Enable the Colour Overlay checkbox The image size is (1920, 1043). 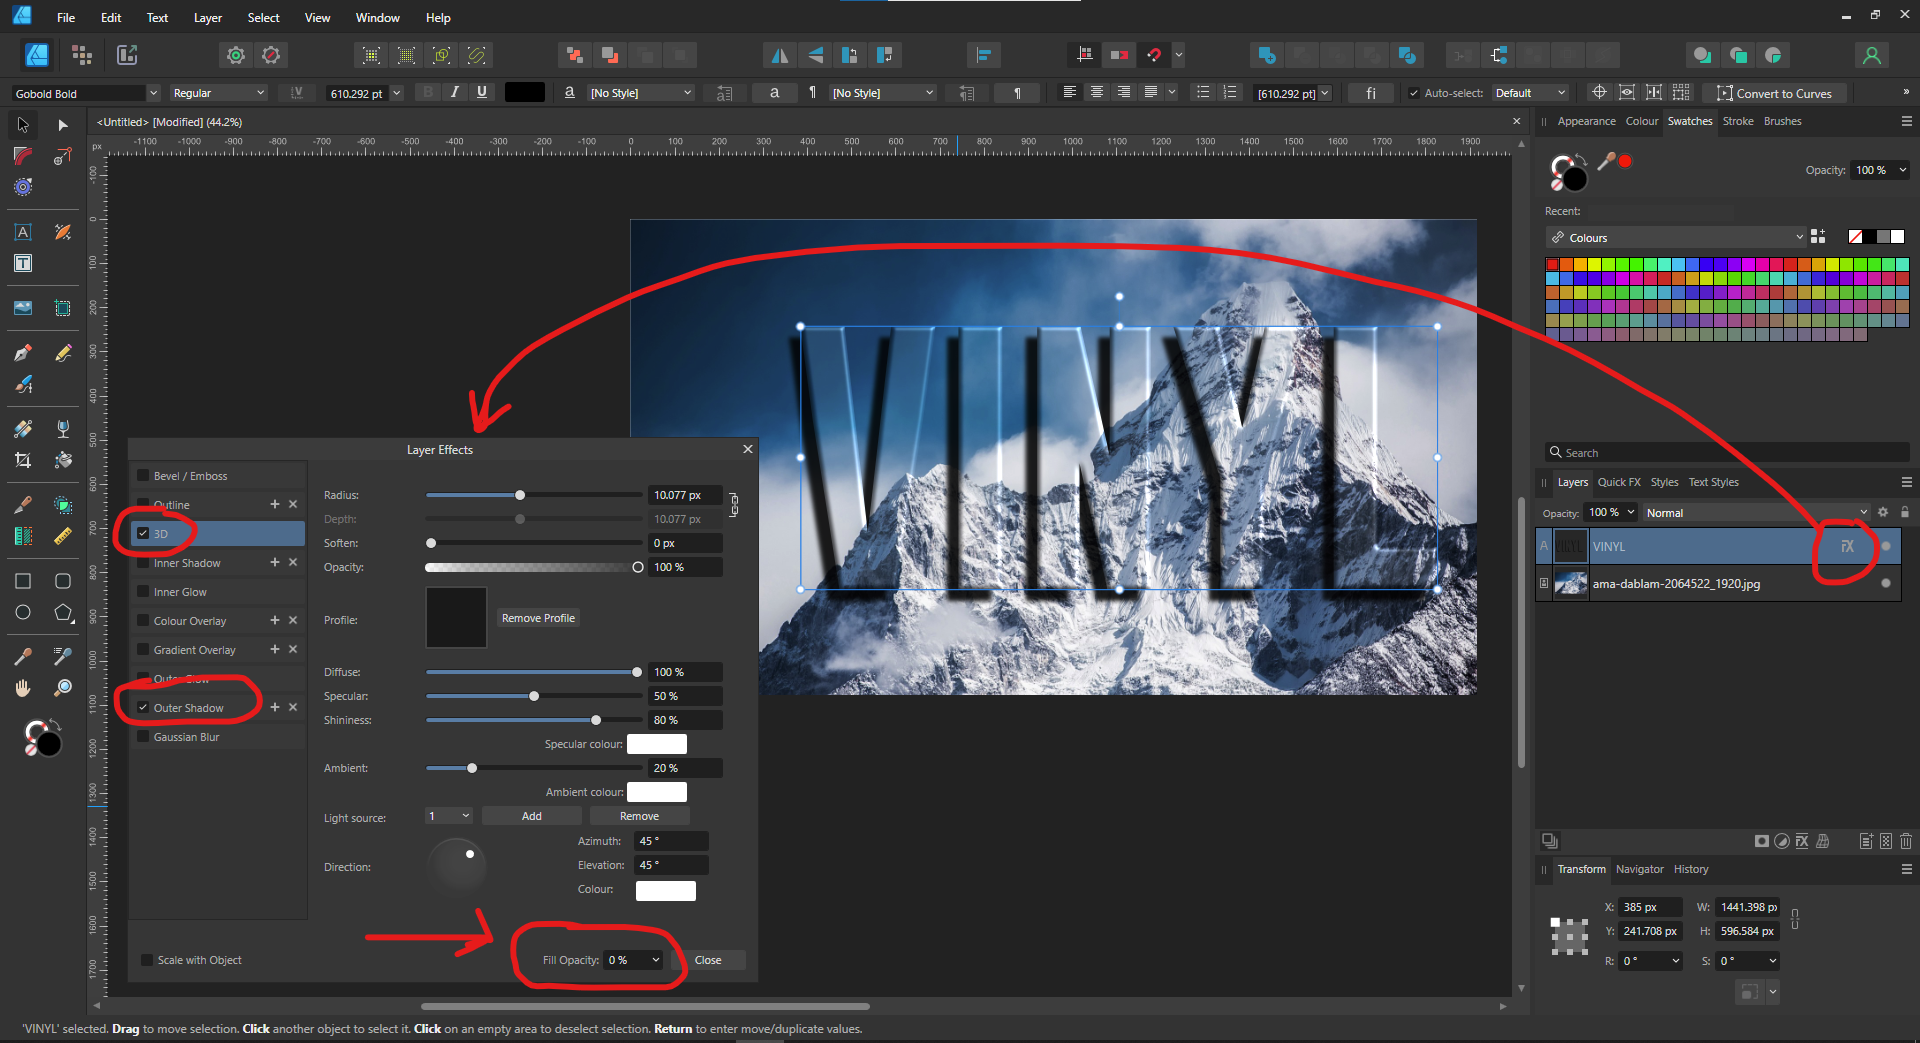tap(143, 621)
